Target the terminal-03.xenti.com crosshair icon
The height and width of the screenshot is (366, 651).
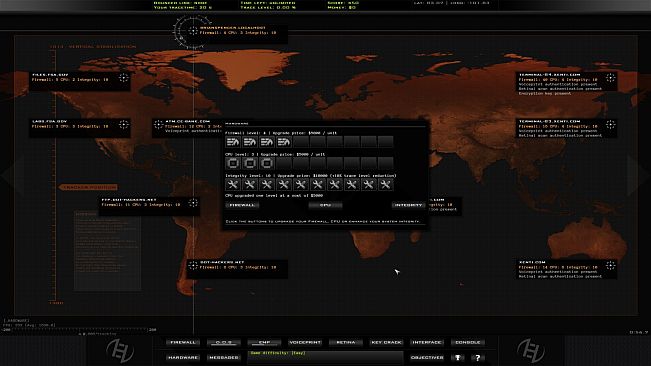[x=610, y=124]
